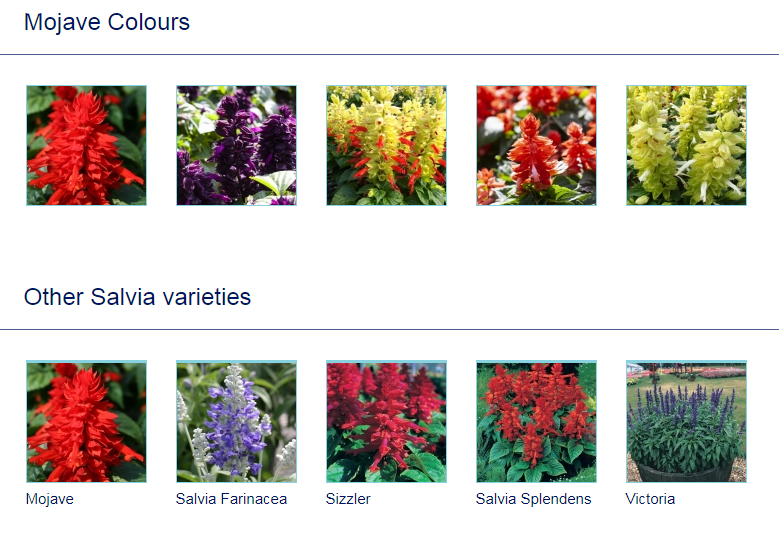Click the Victoria label link

click(650, 499)
